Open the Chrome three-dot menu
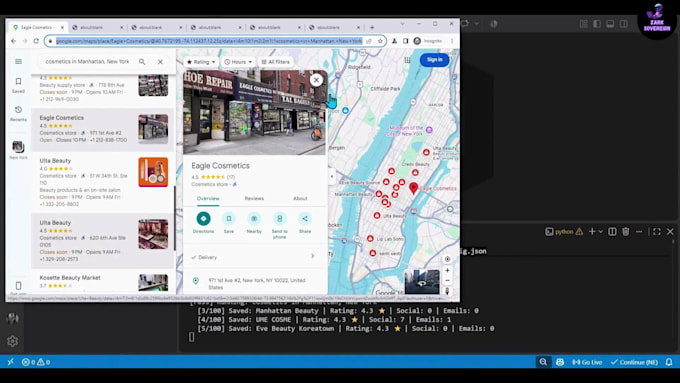Viewport: 680px width, 383px height. 452,41
